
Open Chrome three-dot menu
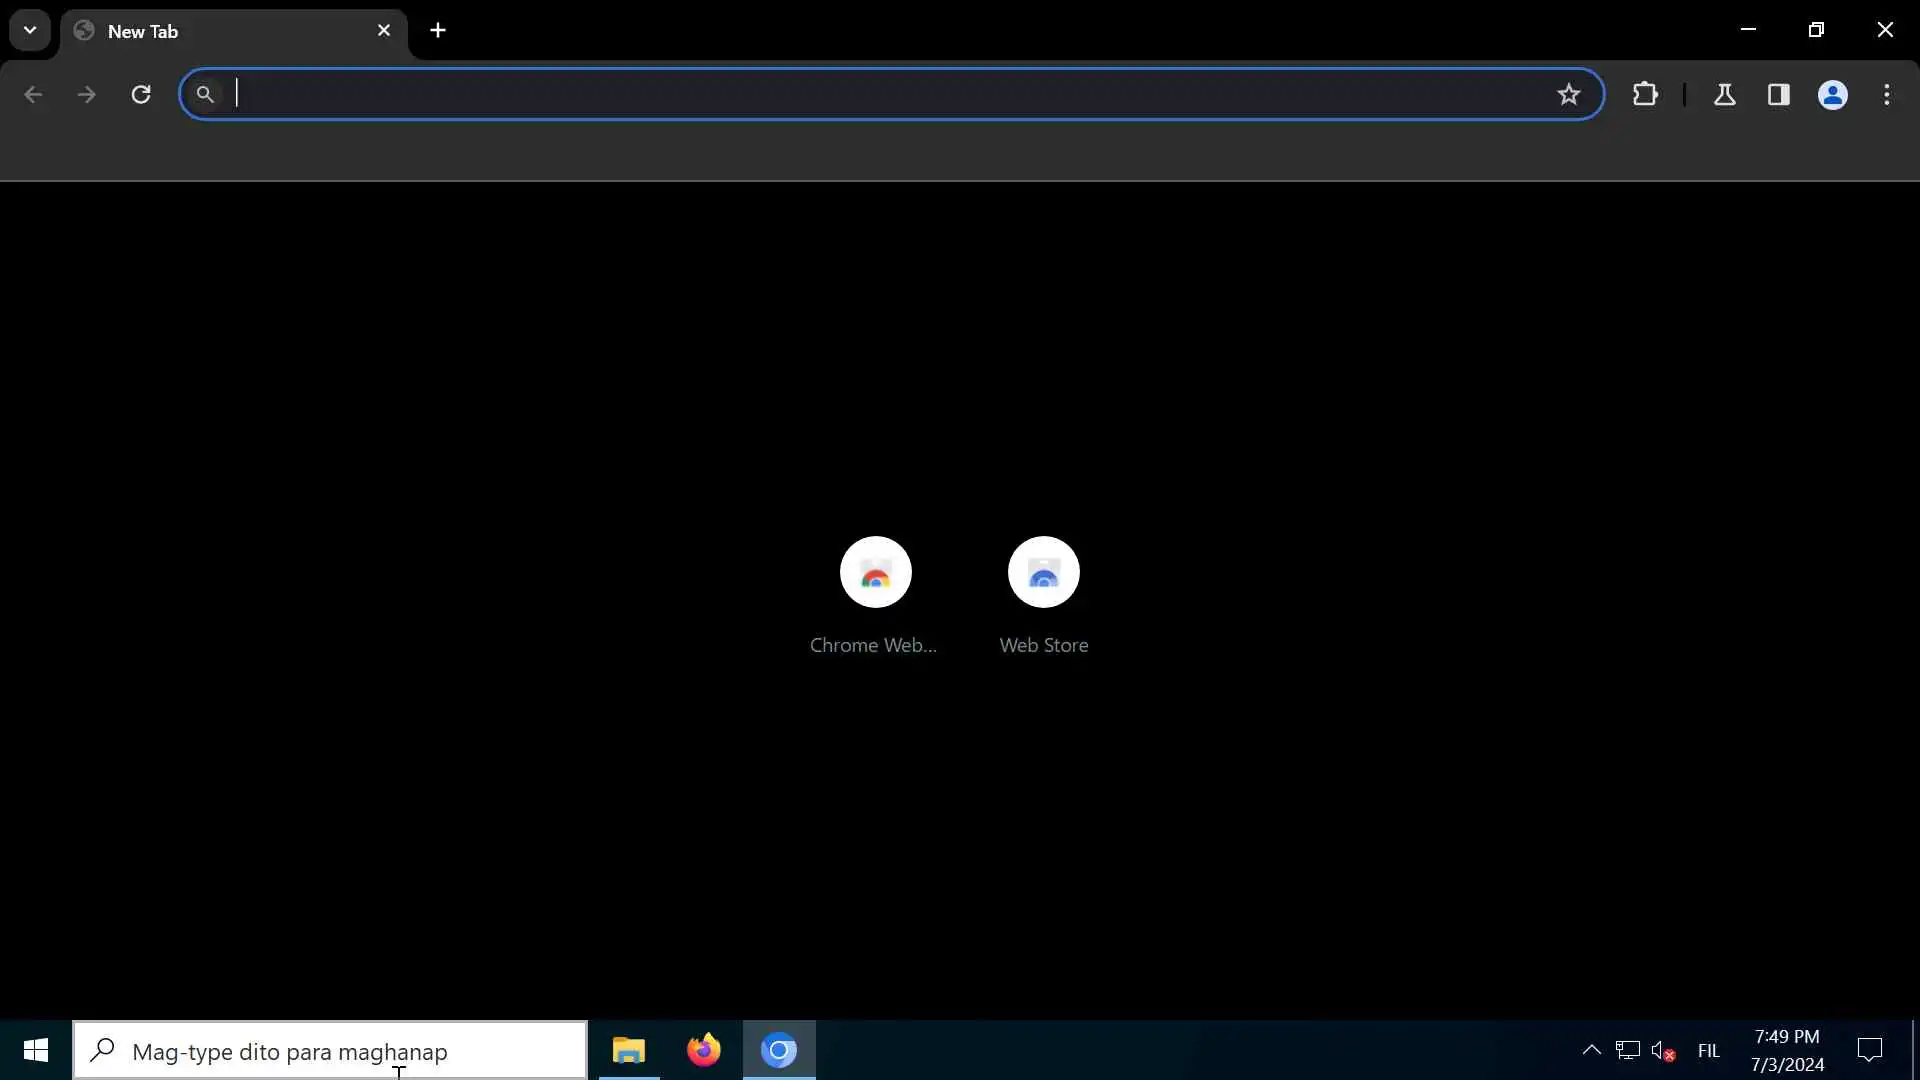click(x=1887, y=94)
